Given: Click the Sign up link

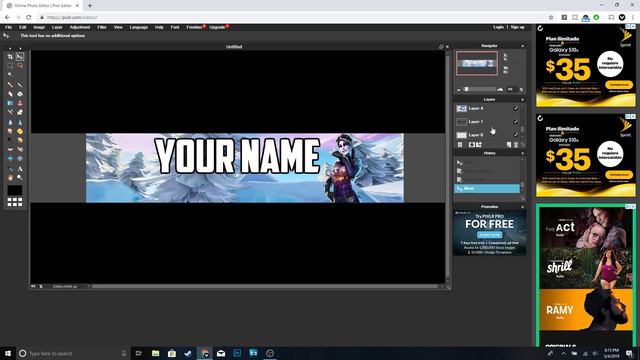Looking at the screenshot, I should (x=518, y=27).
